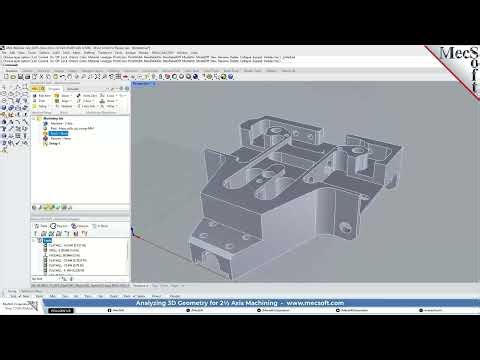Click the Machine button in Machine Setup
This screenshot has width=480, height=360.
coord(42,96)
